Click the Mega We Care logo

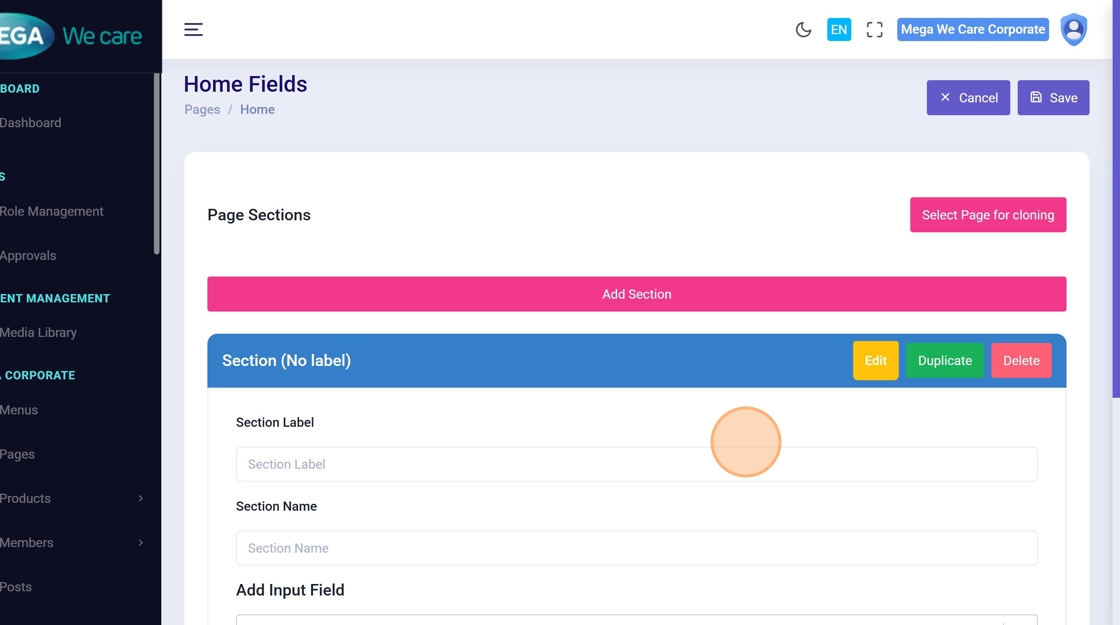coord(70,36)
